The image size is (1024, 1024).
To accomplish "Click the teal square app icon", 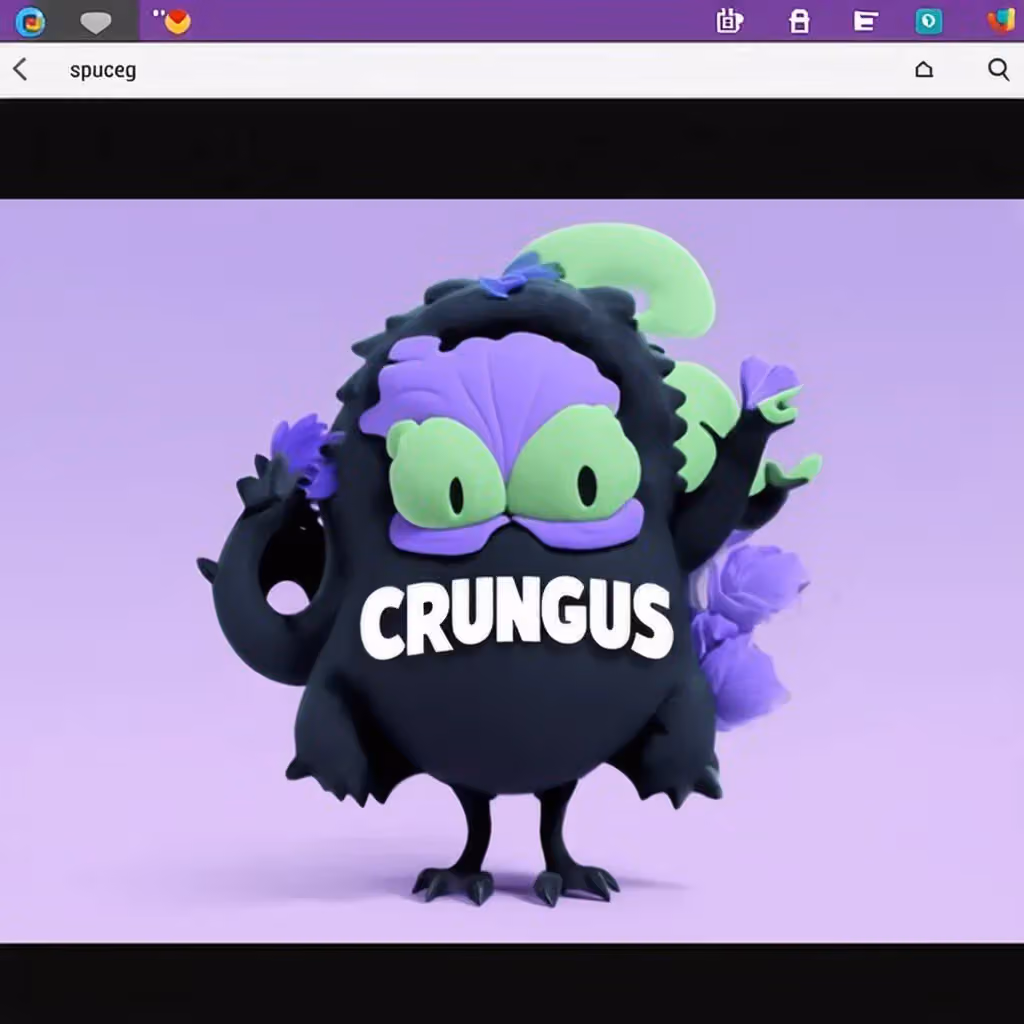I will 929,22.
